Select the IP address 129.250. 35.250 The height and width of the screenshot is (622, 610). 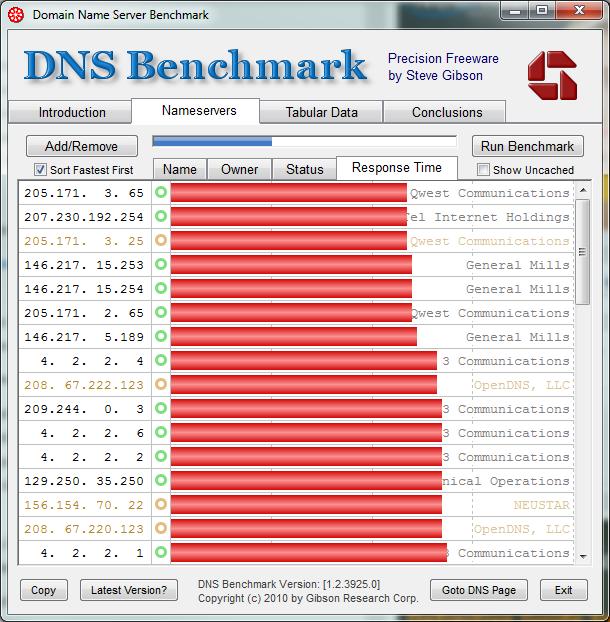[84, 481]
